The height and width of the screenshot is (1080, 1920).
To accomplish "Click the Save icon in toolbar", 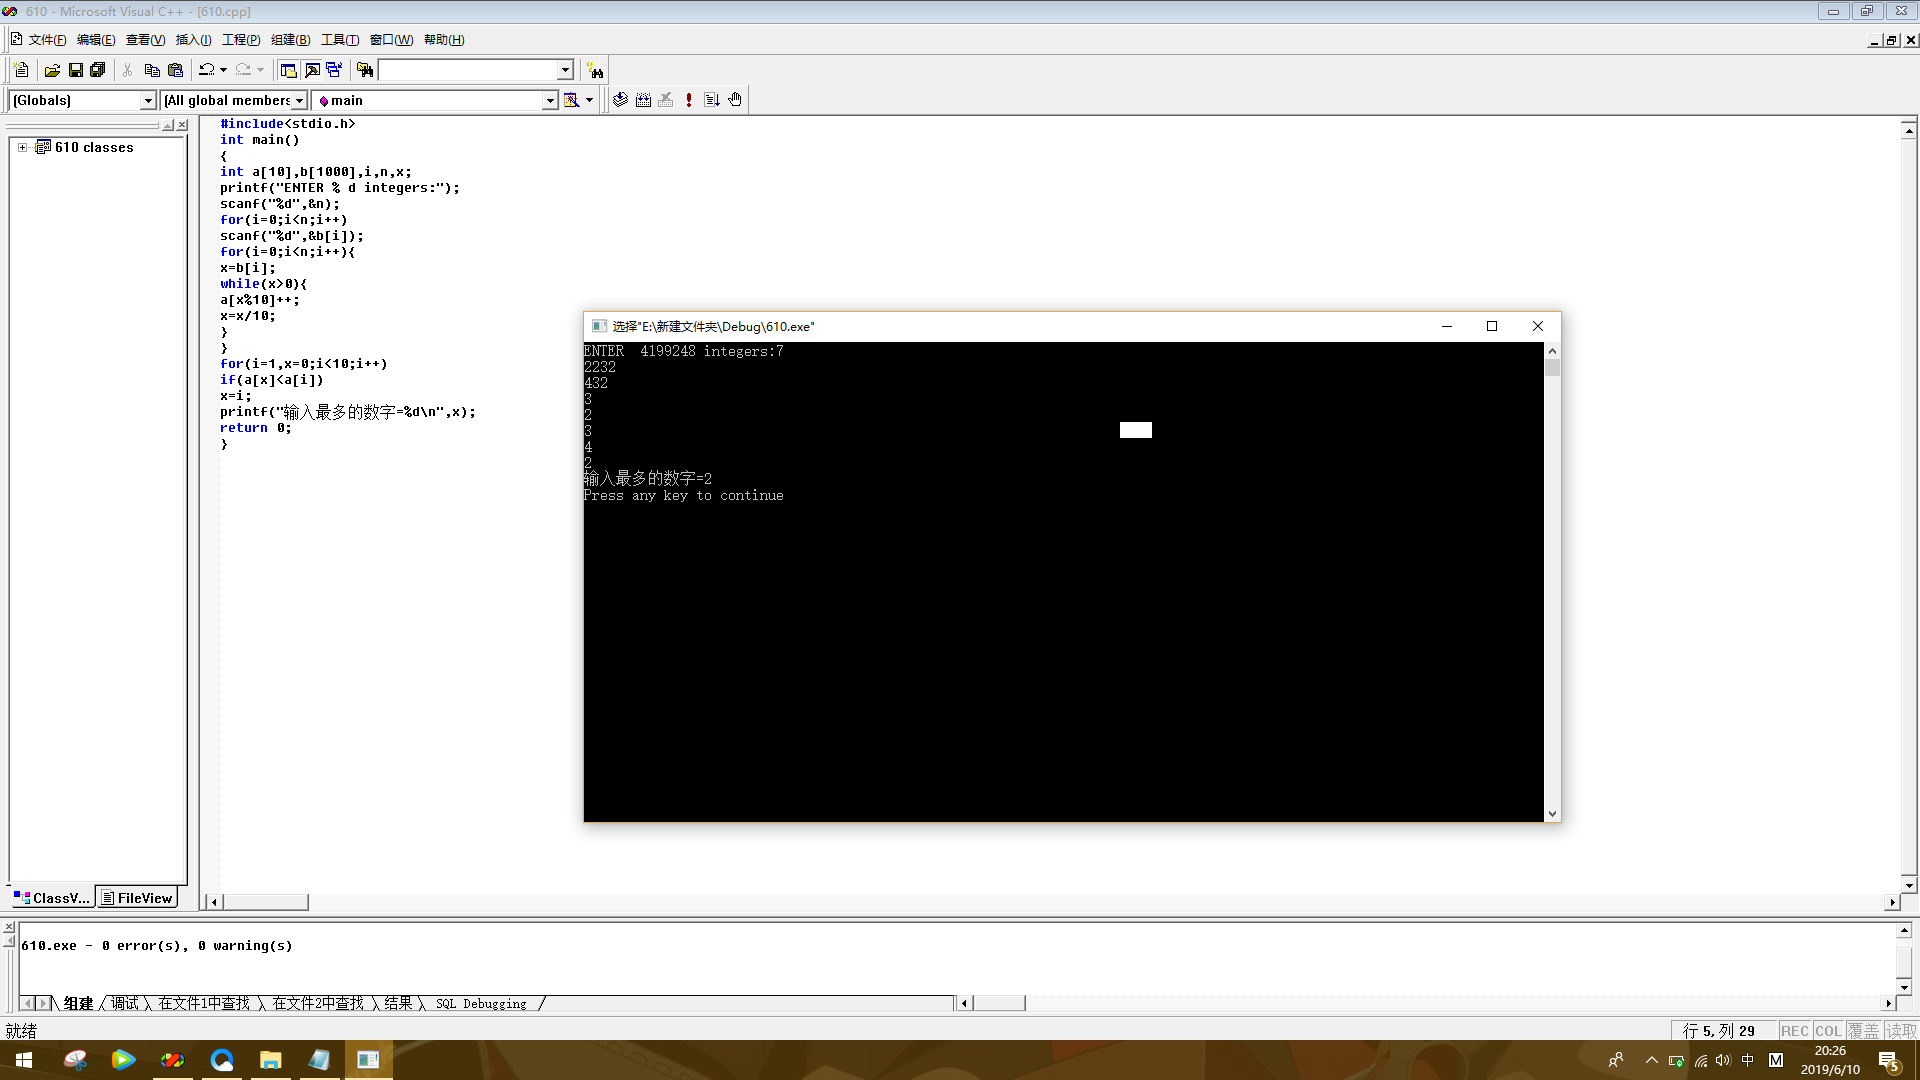I will 75,70.
